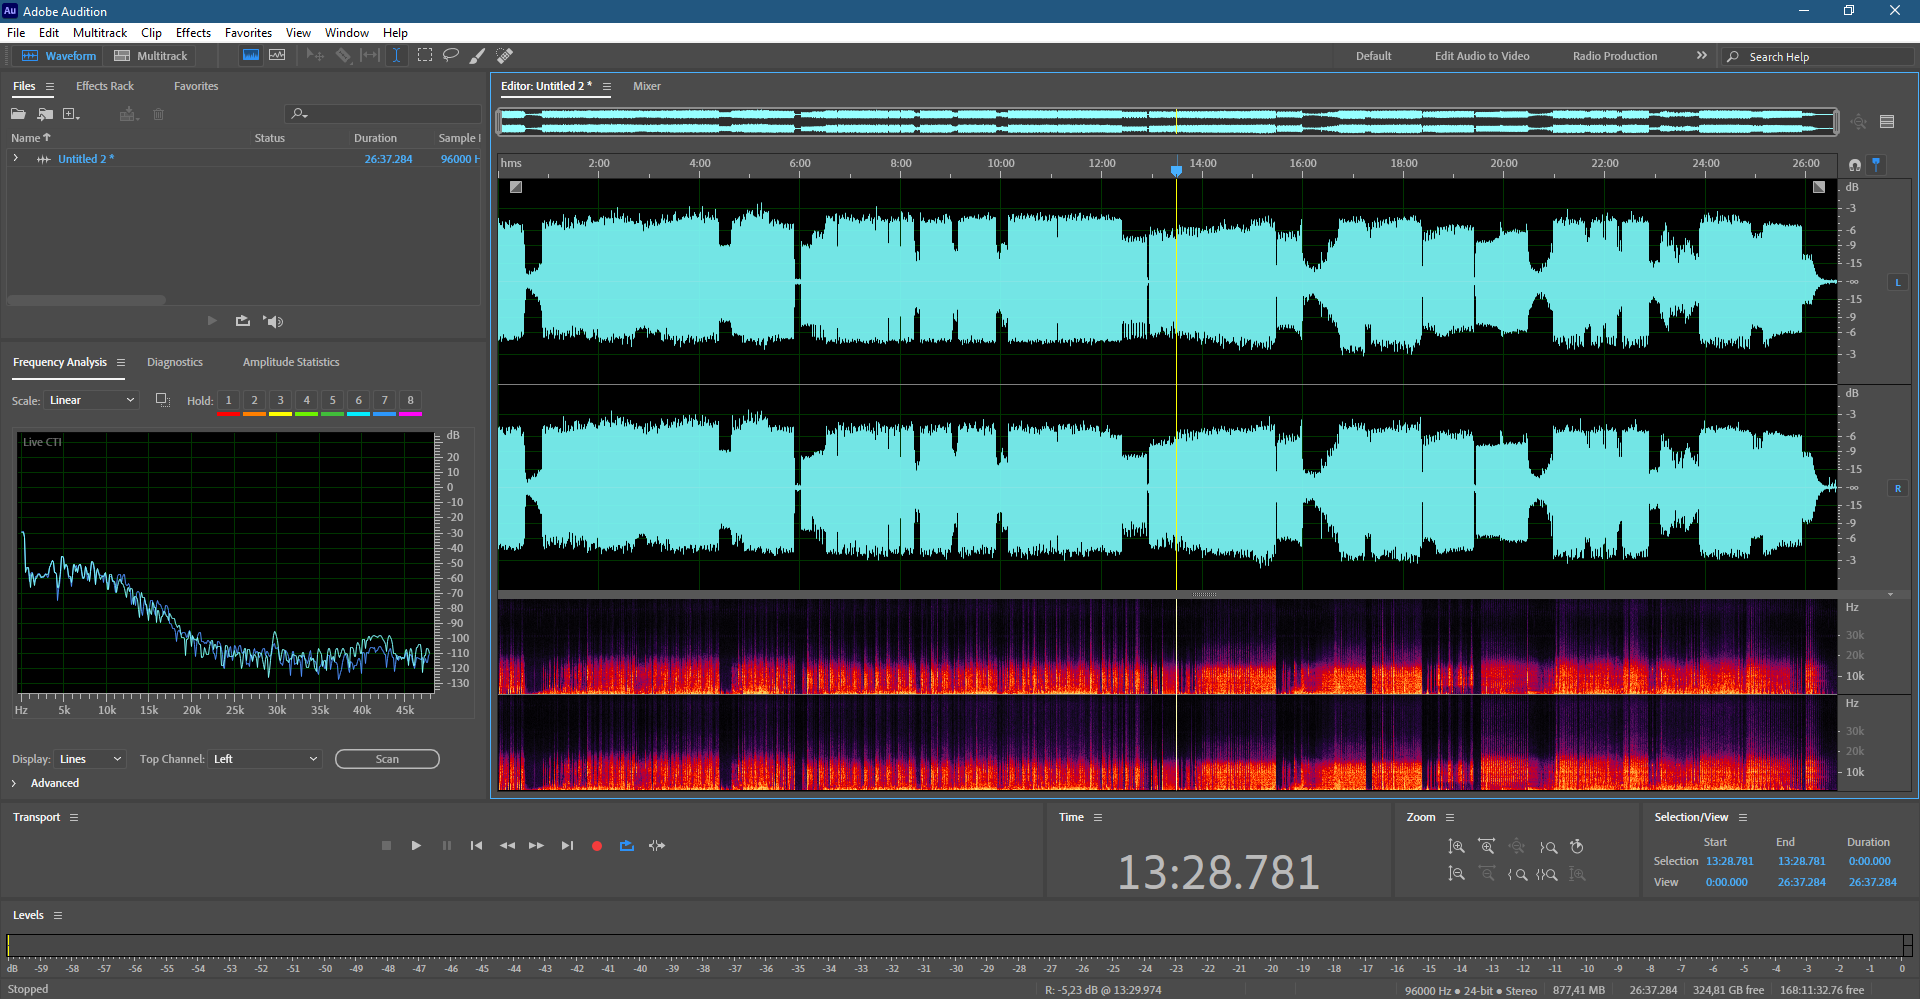Switch to the Amplitude Statistics tab

pos(291,362)
